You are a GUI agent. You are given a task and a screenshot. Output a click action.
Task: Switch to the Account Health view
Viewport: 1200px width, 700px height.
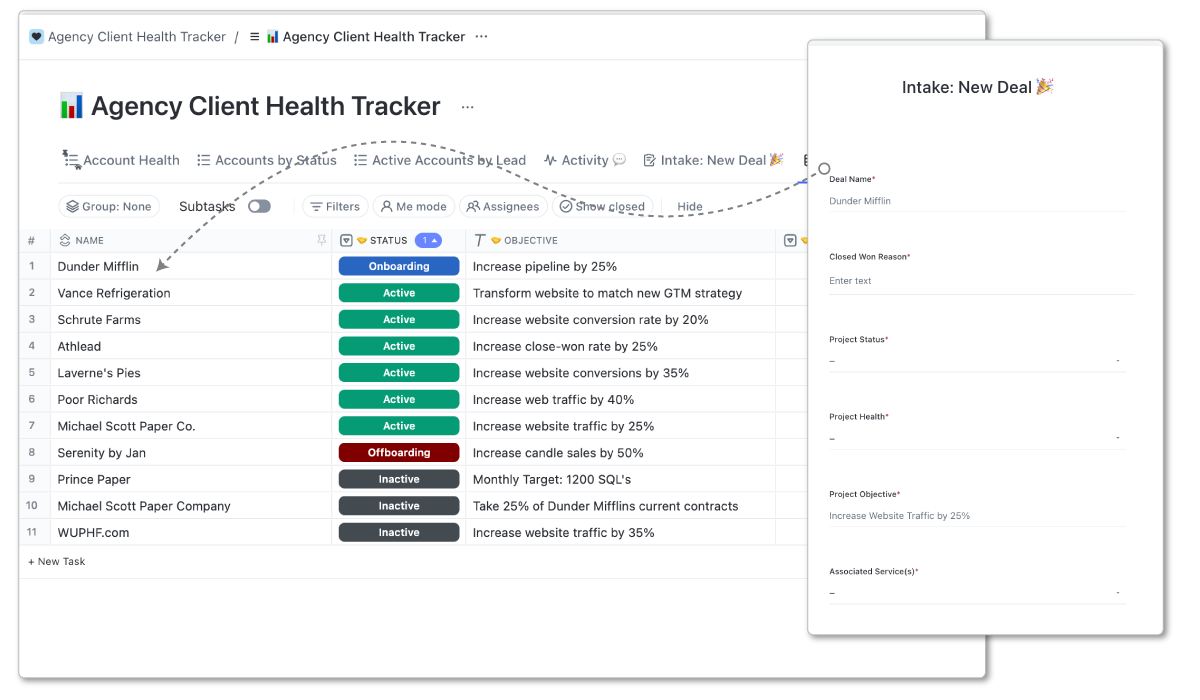[120, 160]
